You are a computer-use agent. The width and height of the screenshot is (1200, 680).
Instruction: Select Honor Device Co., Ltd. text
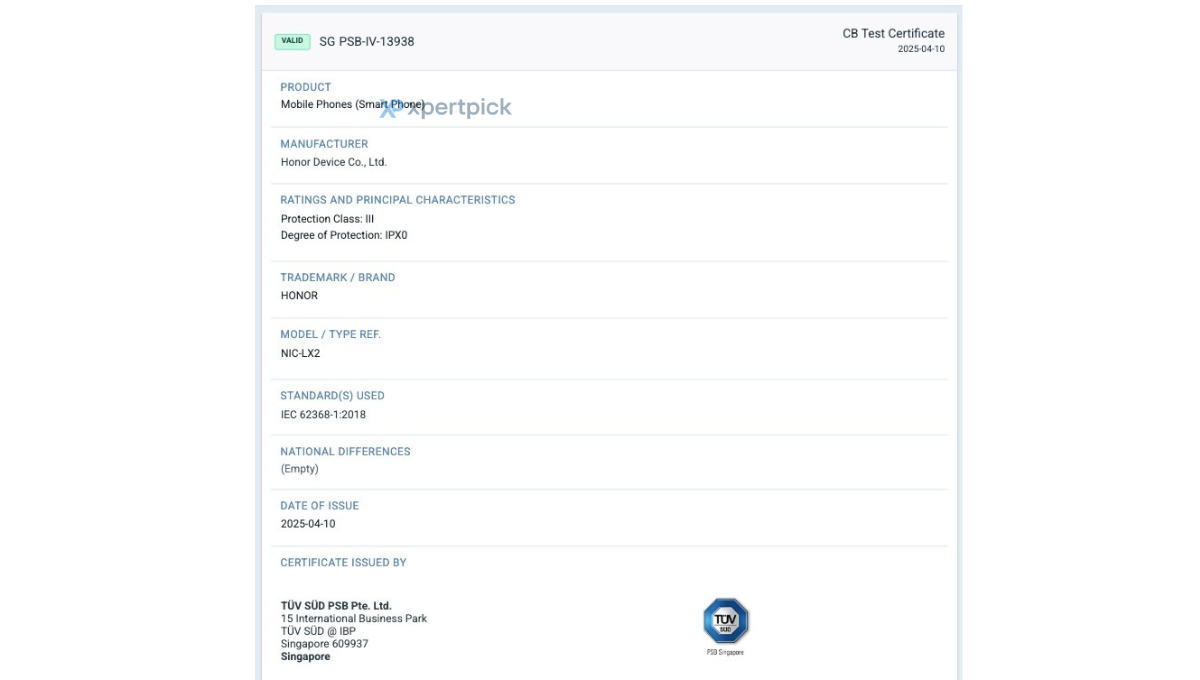point(333,162)
